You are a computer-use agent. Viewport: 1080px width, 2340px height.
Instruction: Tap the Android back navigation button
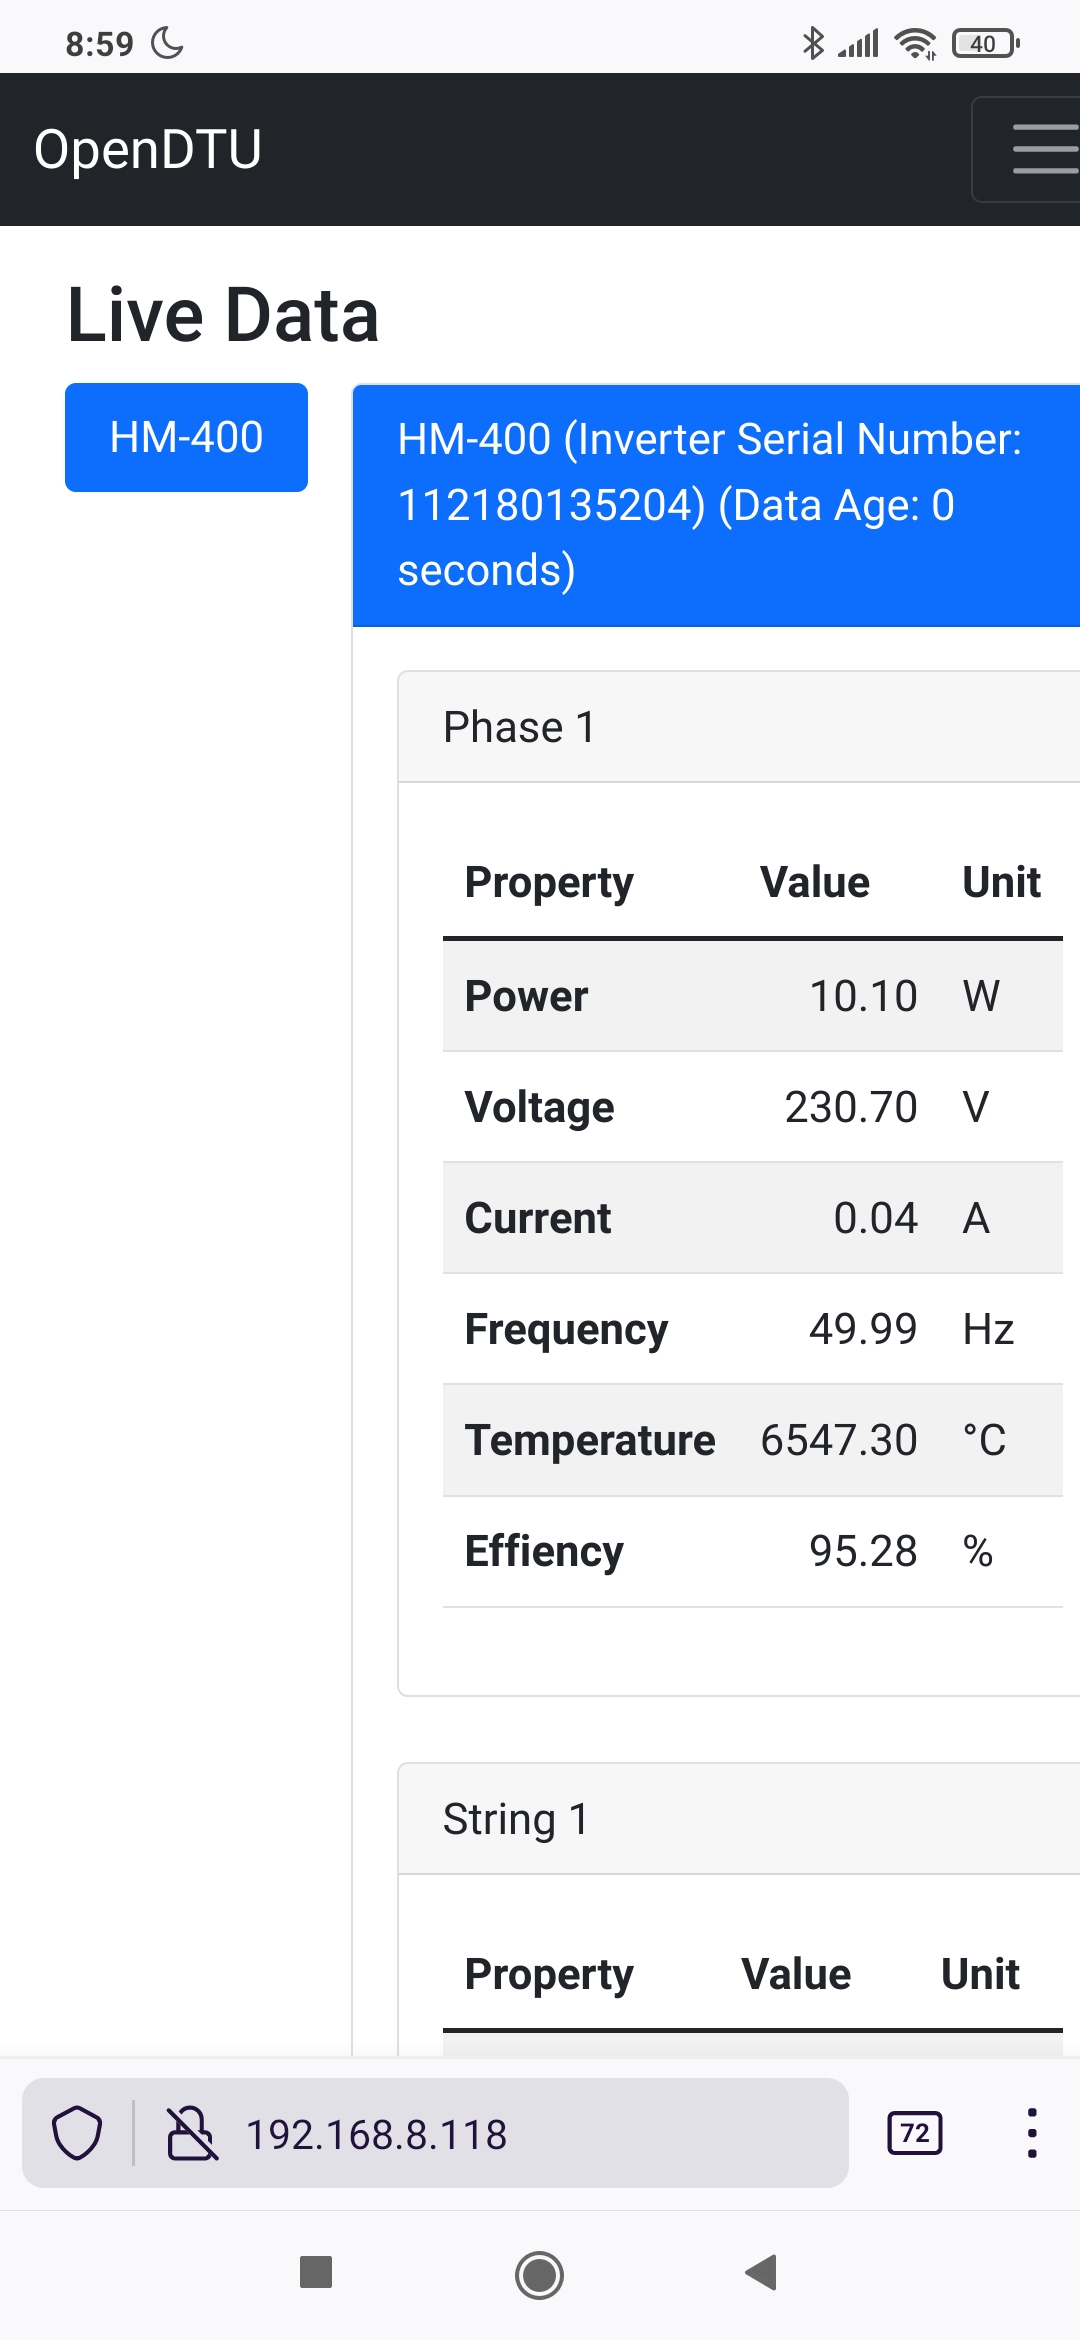click(x=762, y=2273)
